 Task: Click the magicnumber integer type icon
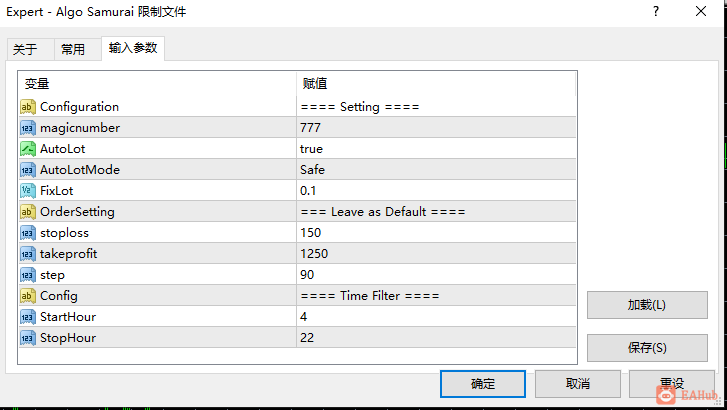point(28,128)
